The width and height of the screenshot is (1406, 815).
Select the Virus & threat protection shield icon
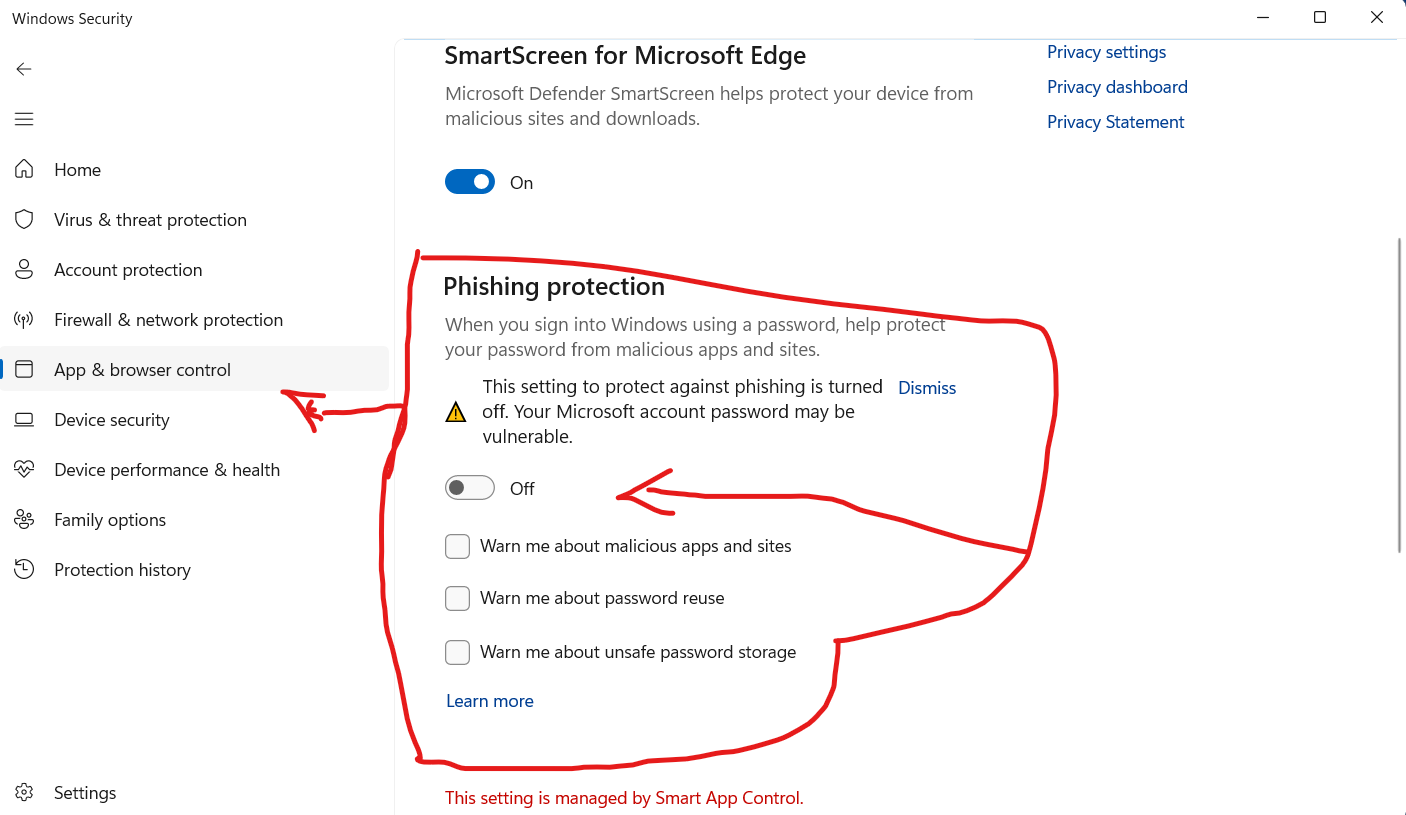pos(24,219)
